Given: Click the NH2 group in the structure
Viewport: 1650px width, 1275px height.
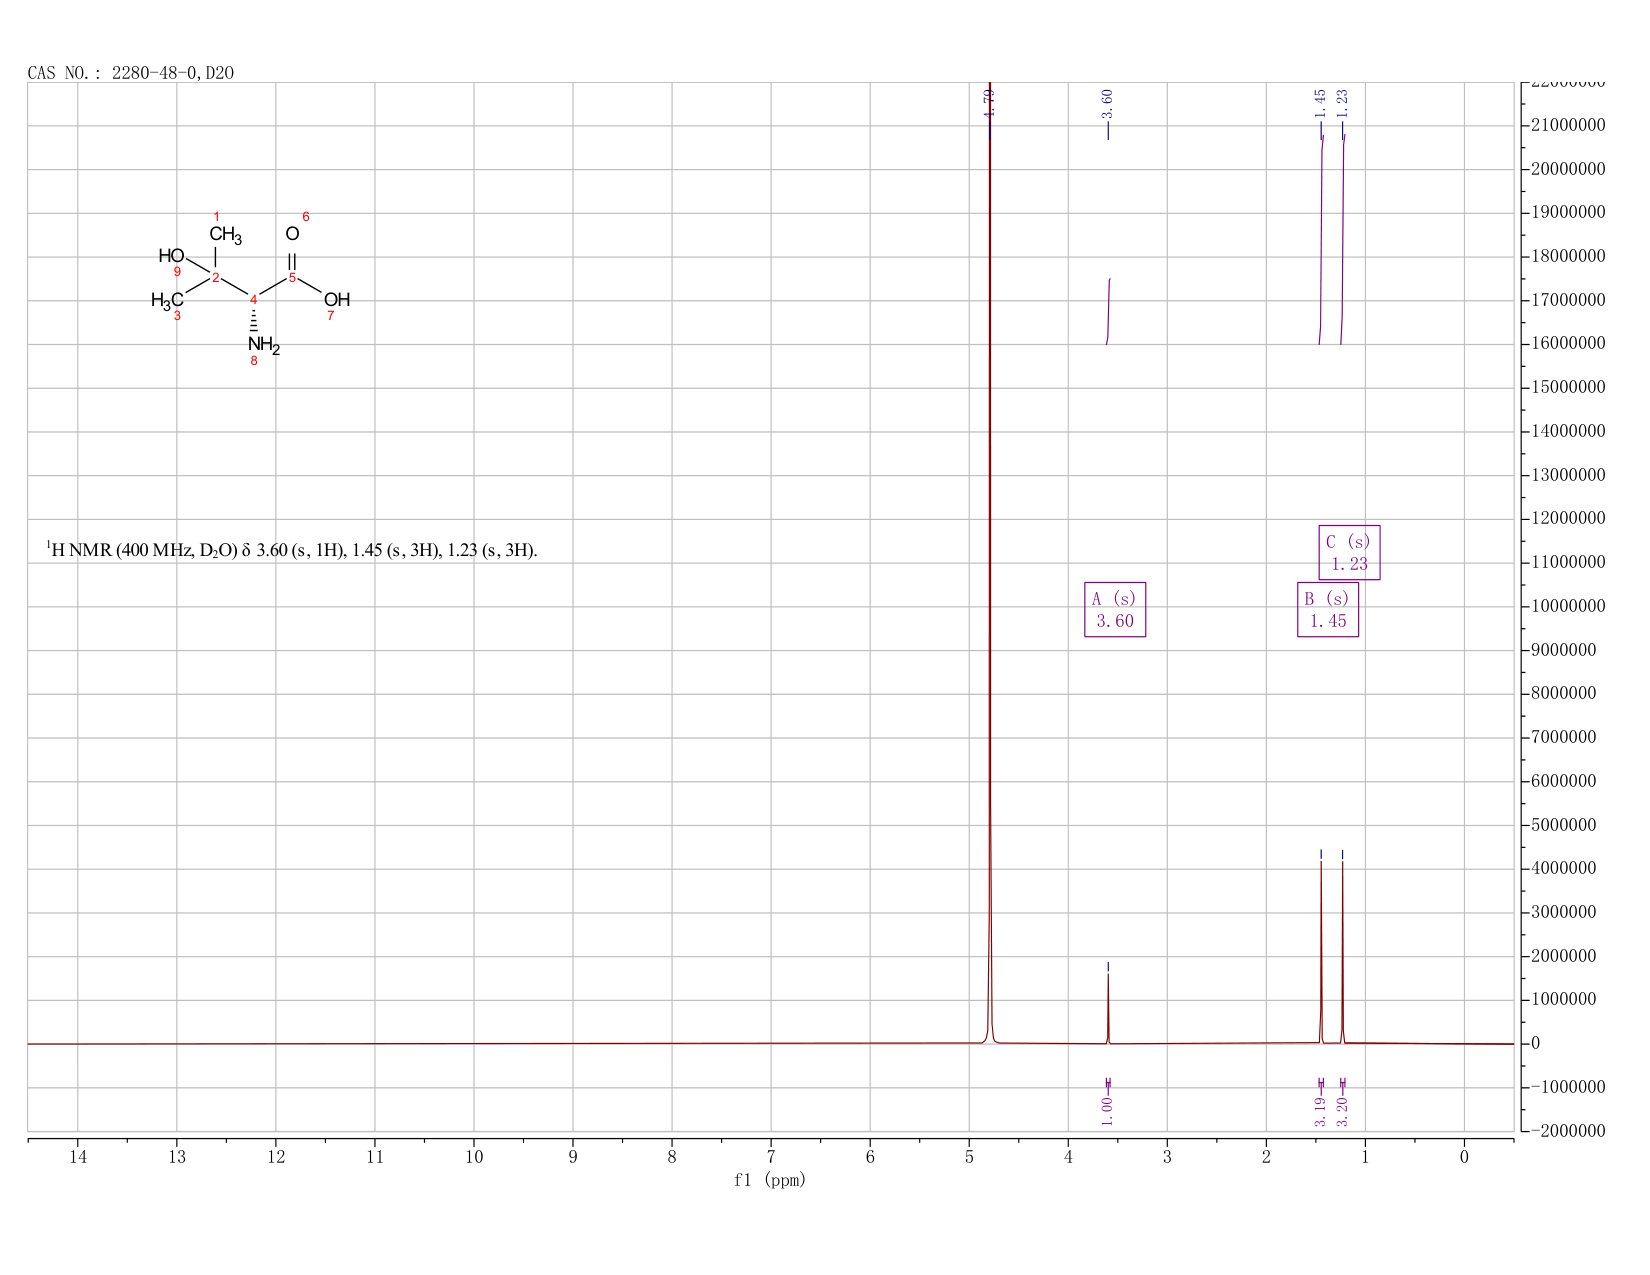Looking at the screenshot, I should (x=264, y=346).
